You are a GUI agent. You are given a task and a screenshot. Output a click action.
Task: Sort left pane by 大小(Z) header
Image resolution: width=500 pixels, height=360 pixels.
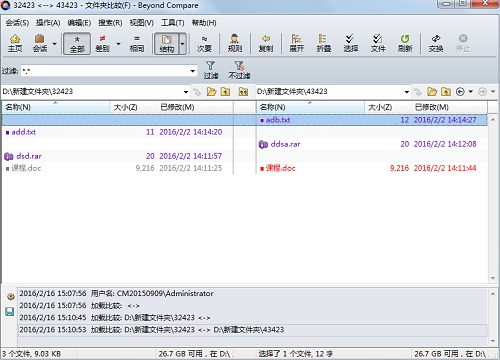[133, 107]
